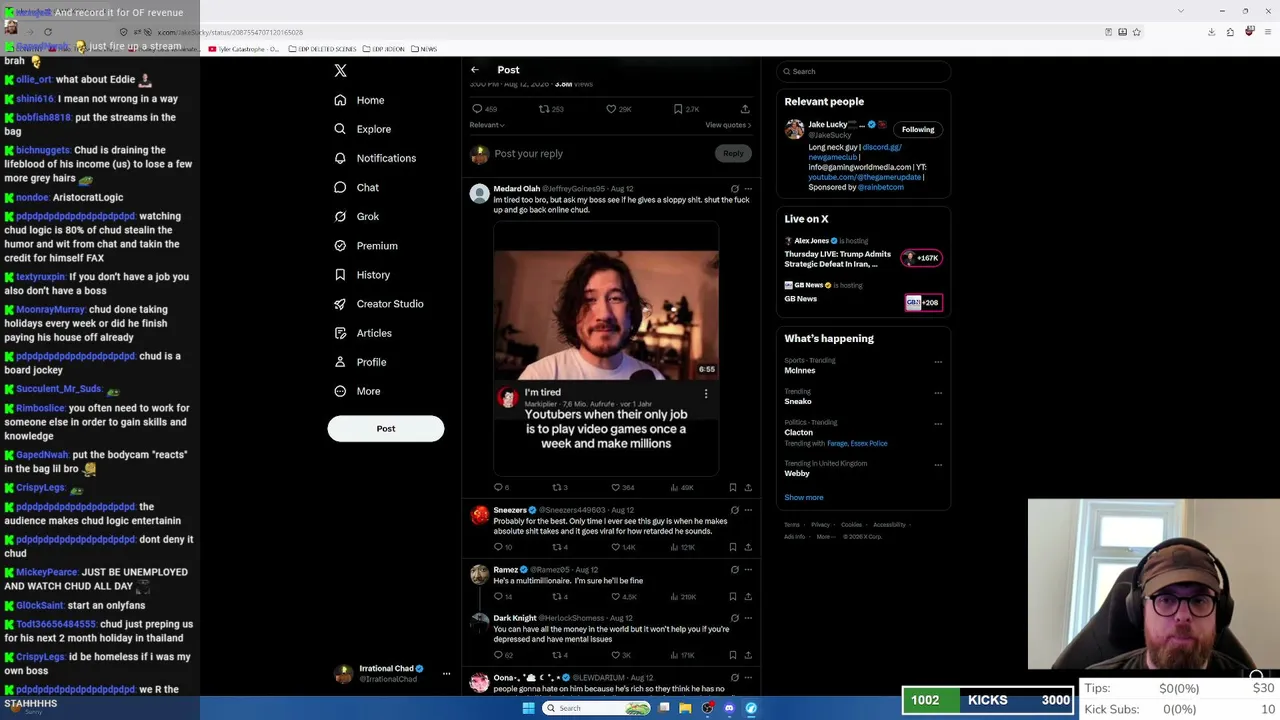Share Medard Olah's reply
The image size is (1280, 720).
748,488
